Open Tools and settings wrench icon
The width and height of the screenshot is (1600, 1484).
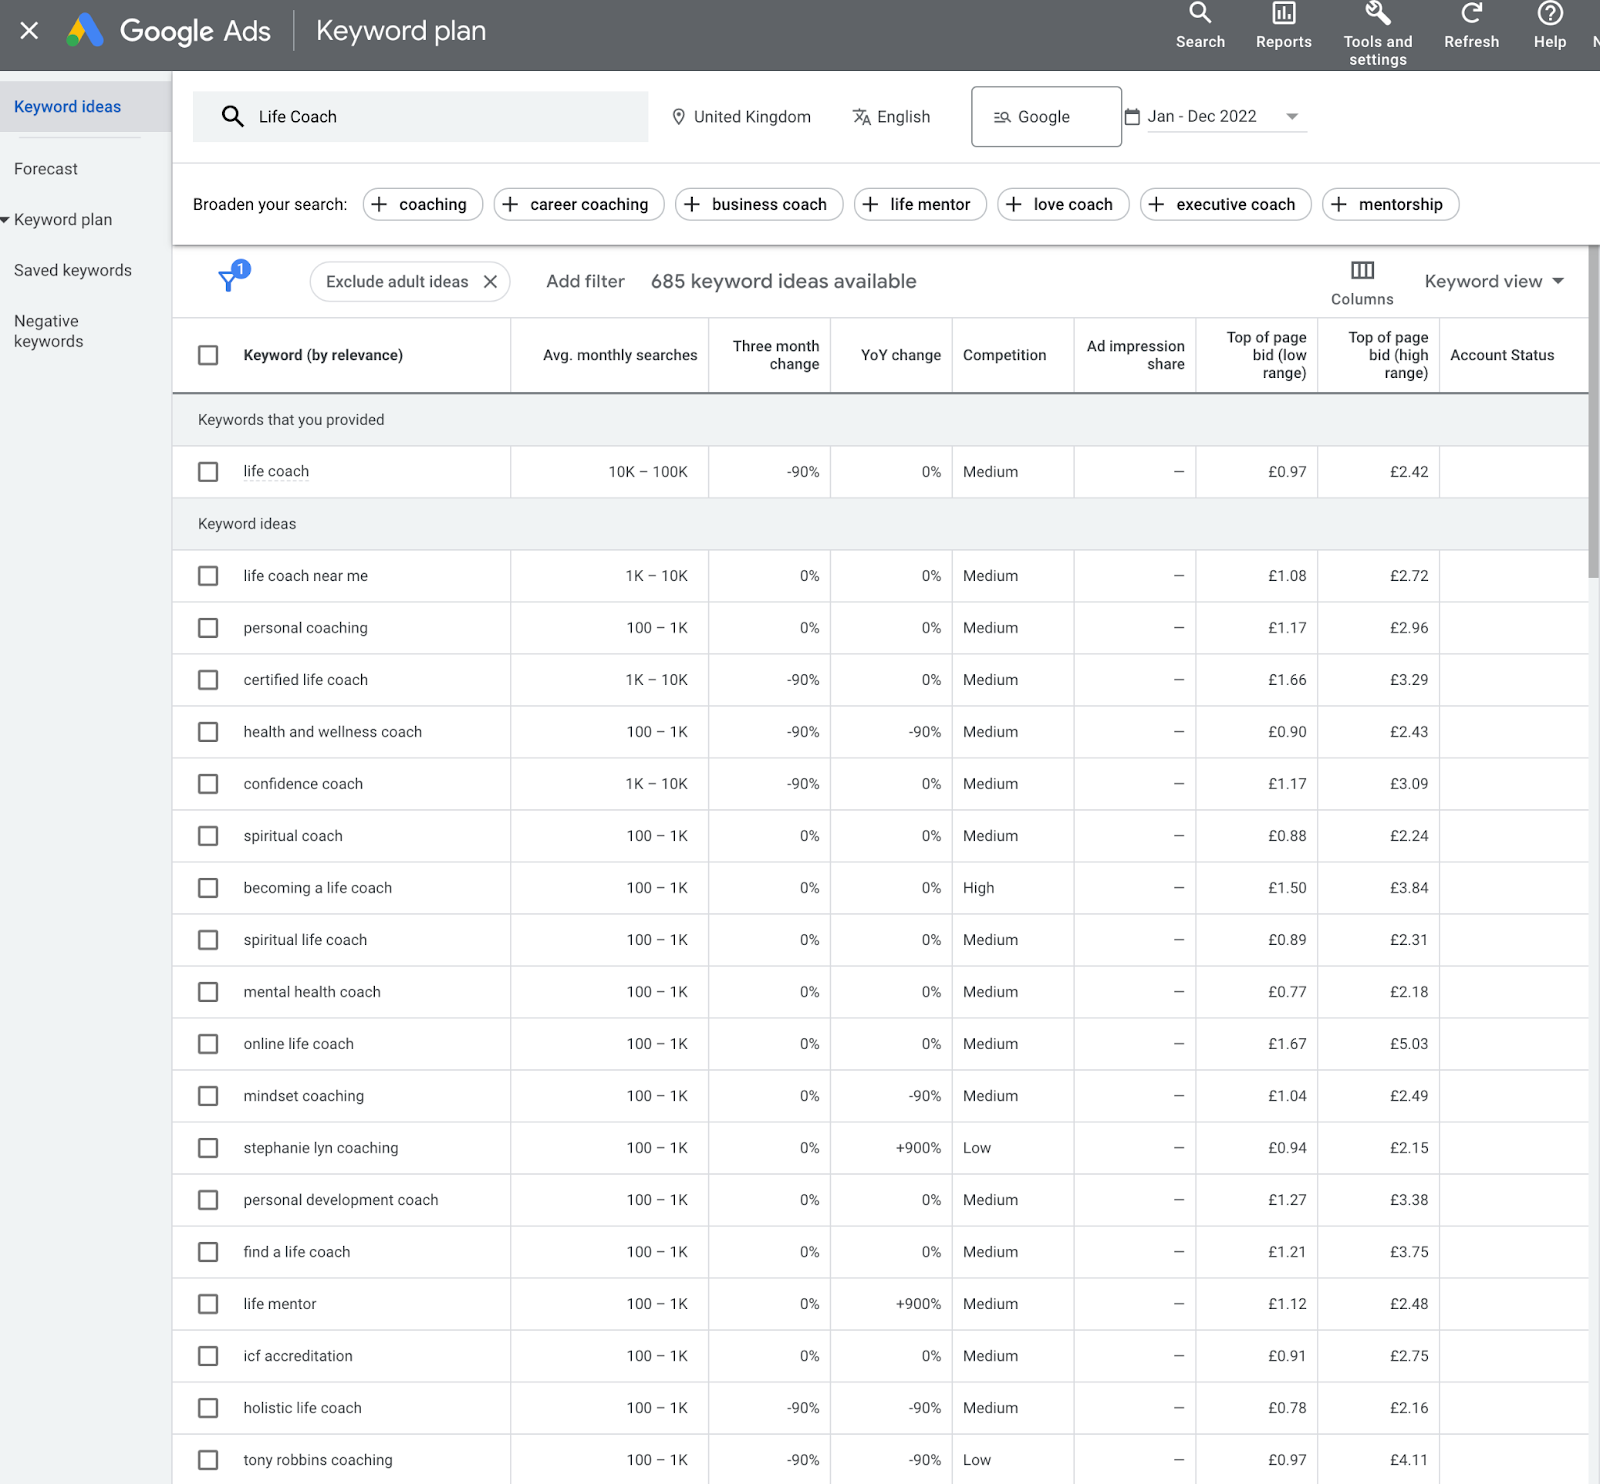pyautogui.click(x=1377, y=14)
